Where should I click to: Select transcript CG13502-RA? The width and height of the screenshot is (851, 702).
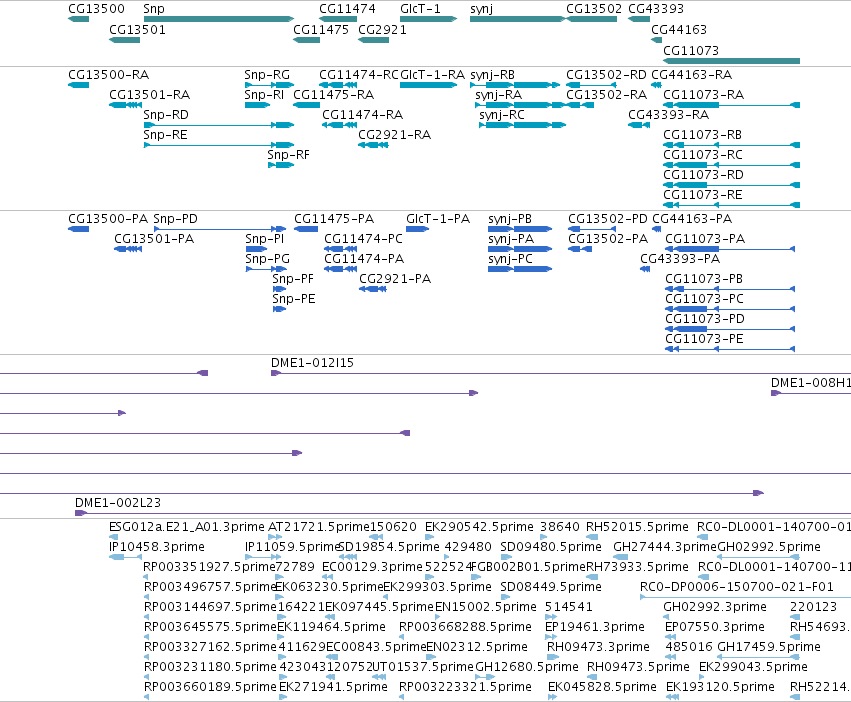(580, 105)
